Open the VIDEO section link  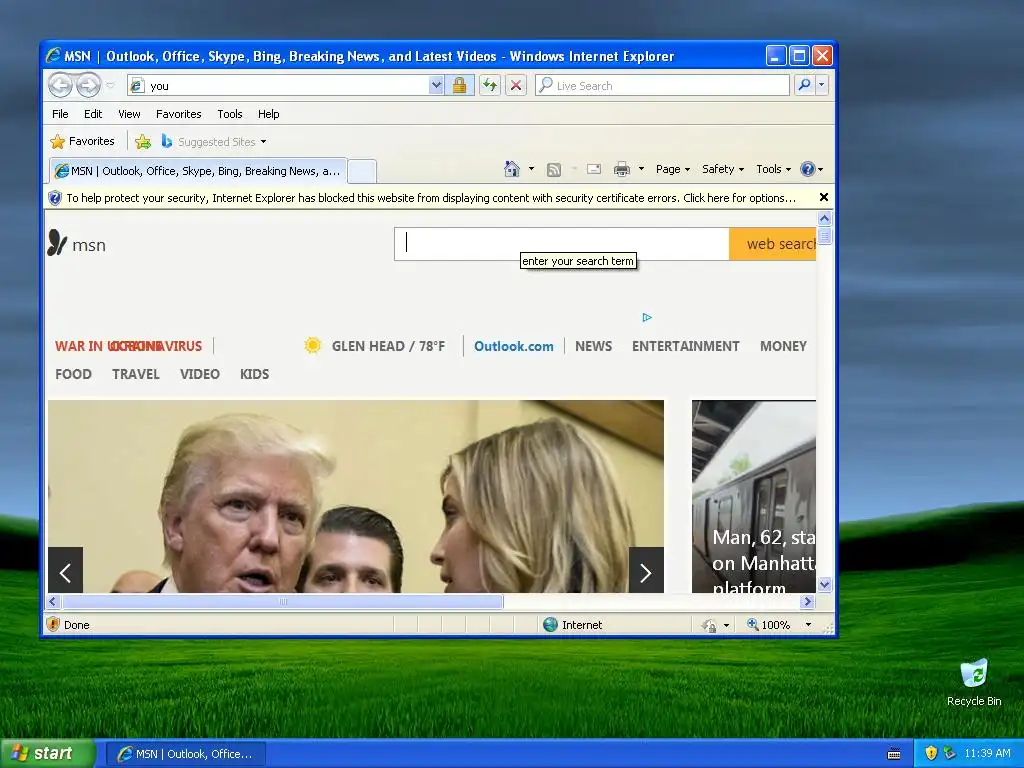[199, 374]
